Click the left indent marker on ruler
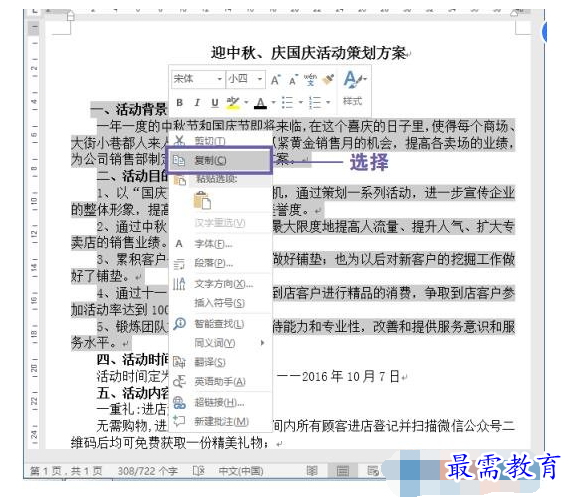This screenshot has width=569, height=498. pos(70,15)
